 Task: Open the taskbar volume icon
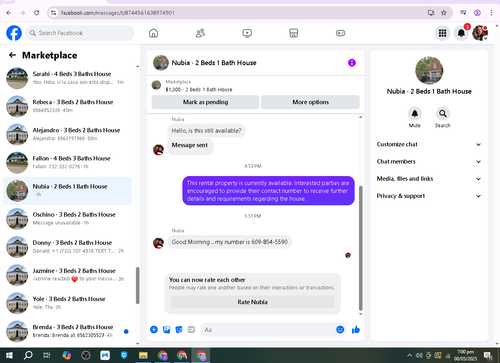click(x=419, y=355)
